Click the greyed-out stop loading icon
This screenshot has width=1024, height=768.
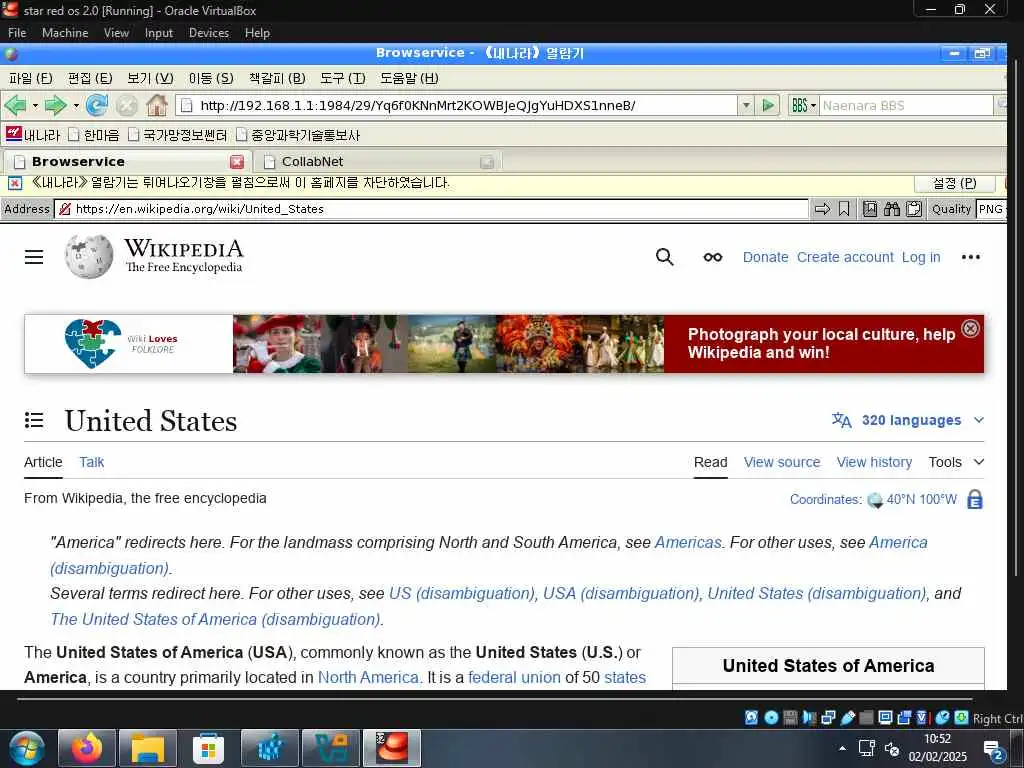pyautogui.click(x=127, y=105)
